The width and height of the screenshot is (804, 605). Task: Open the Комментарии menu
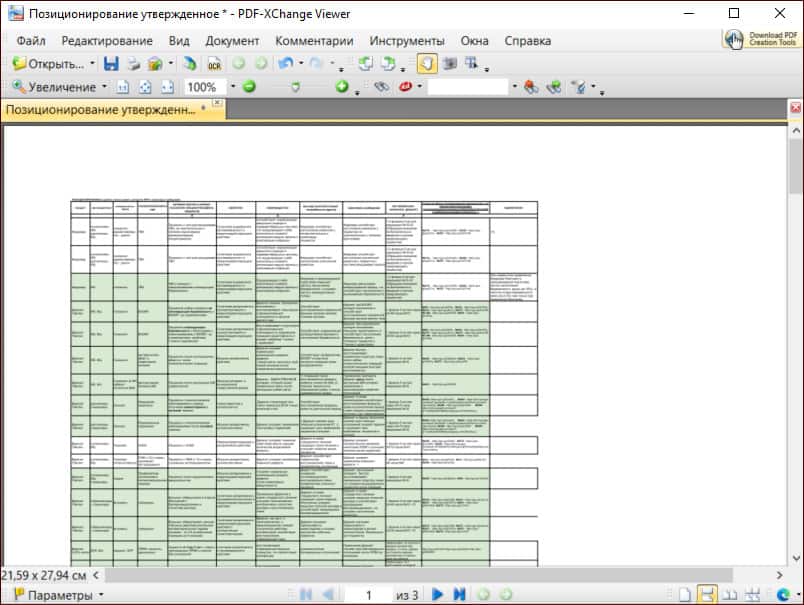pyautogui.click(x=314, y=41)
